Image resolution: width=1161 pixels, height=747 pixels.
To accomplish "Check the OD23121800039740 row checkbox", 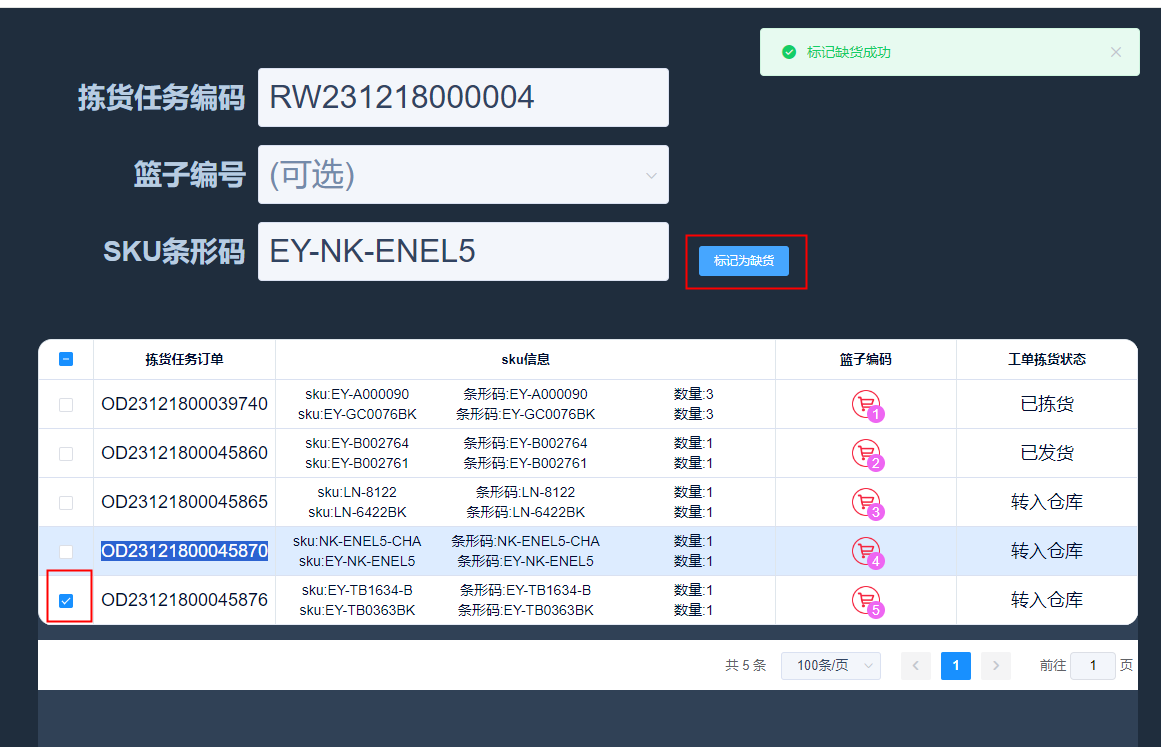I will [x=66, y=405].
